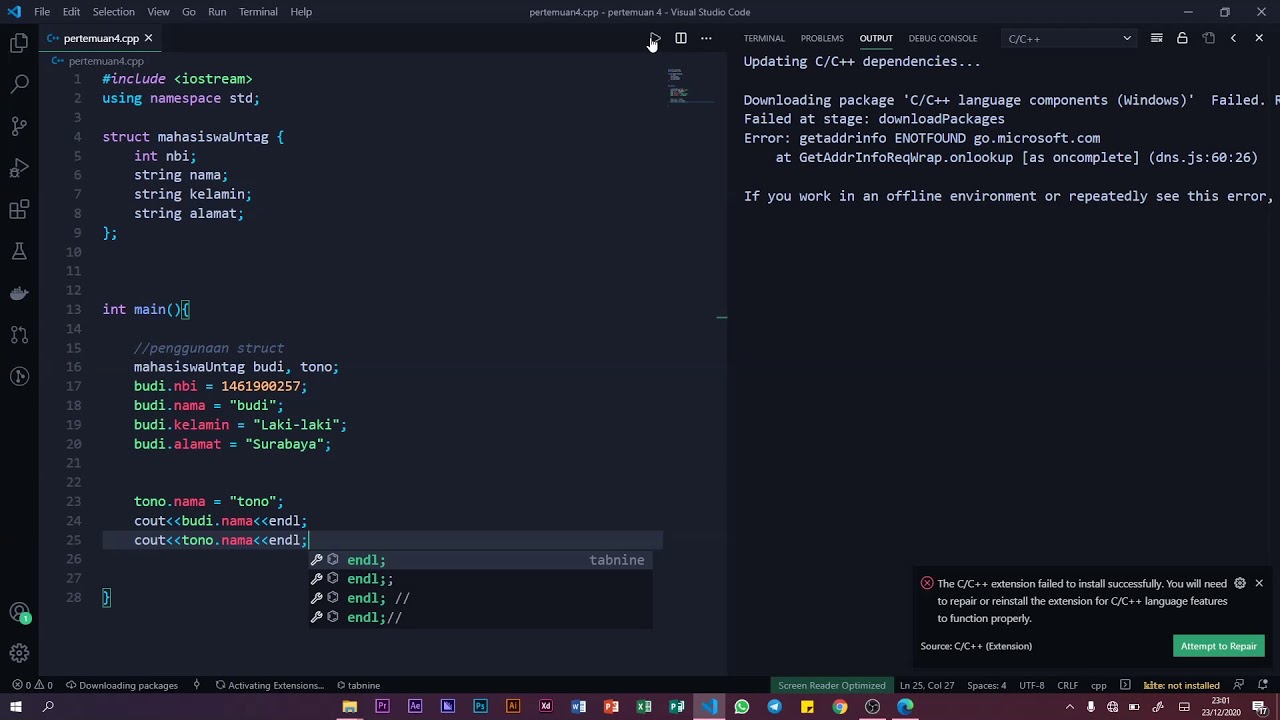1280x720 pixels.
Task: Change the UTF-8 file encoding
Action: [x=1031, y=685]
